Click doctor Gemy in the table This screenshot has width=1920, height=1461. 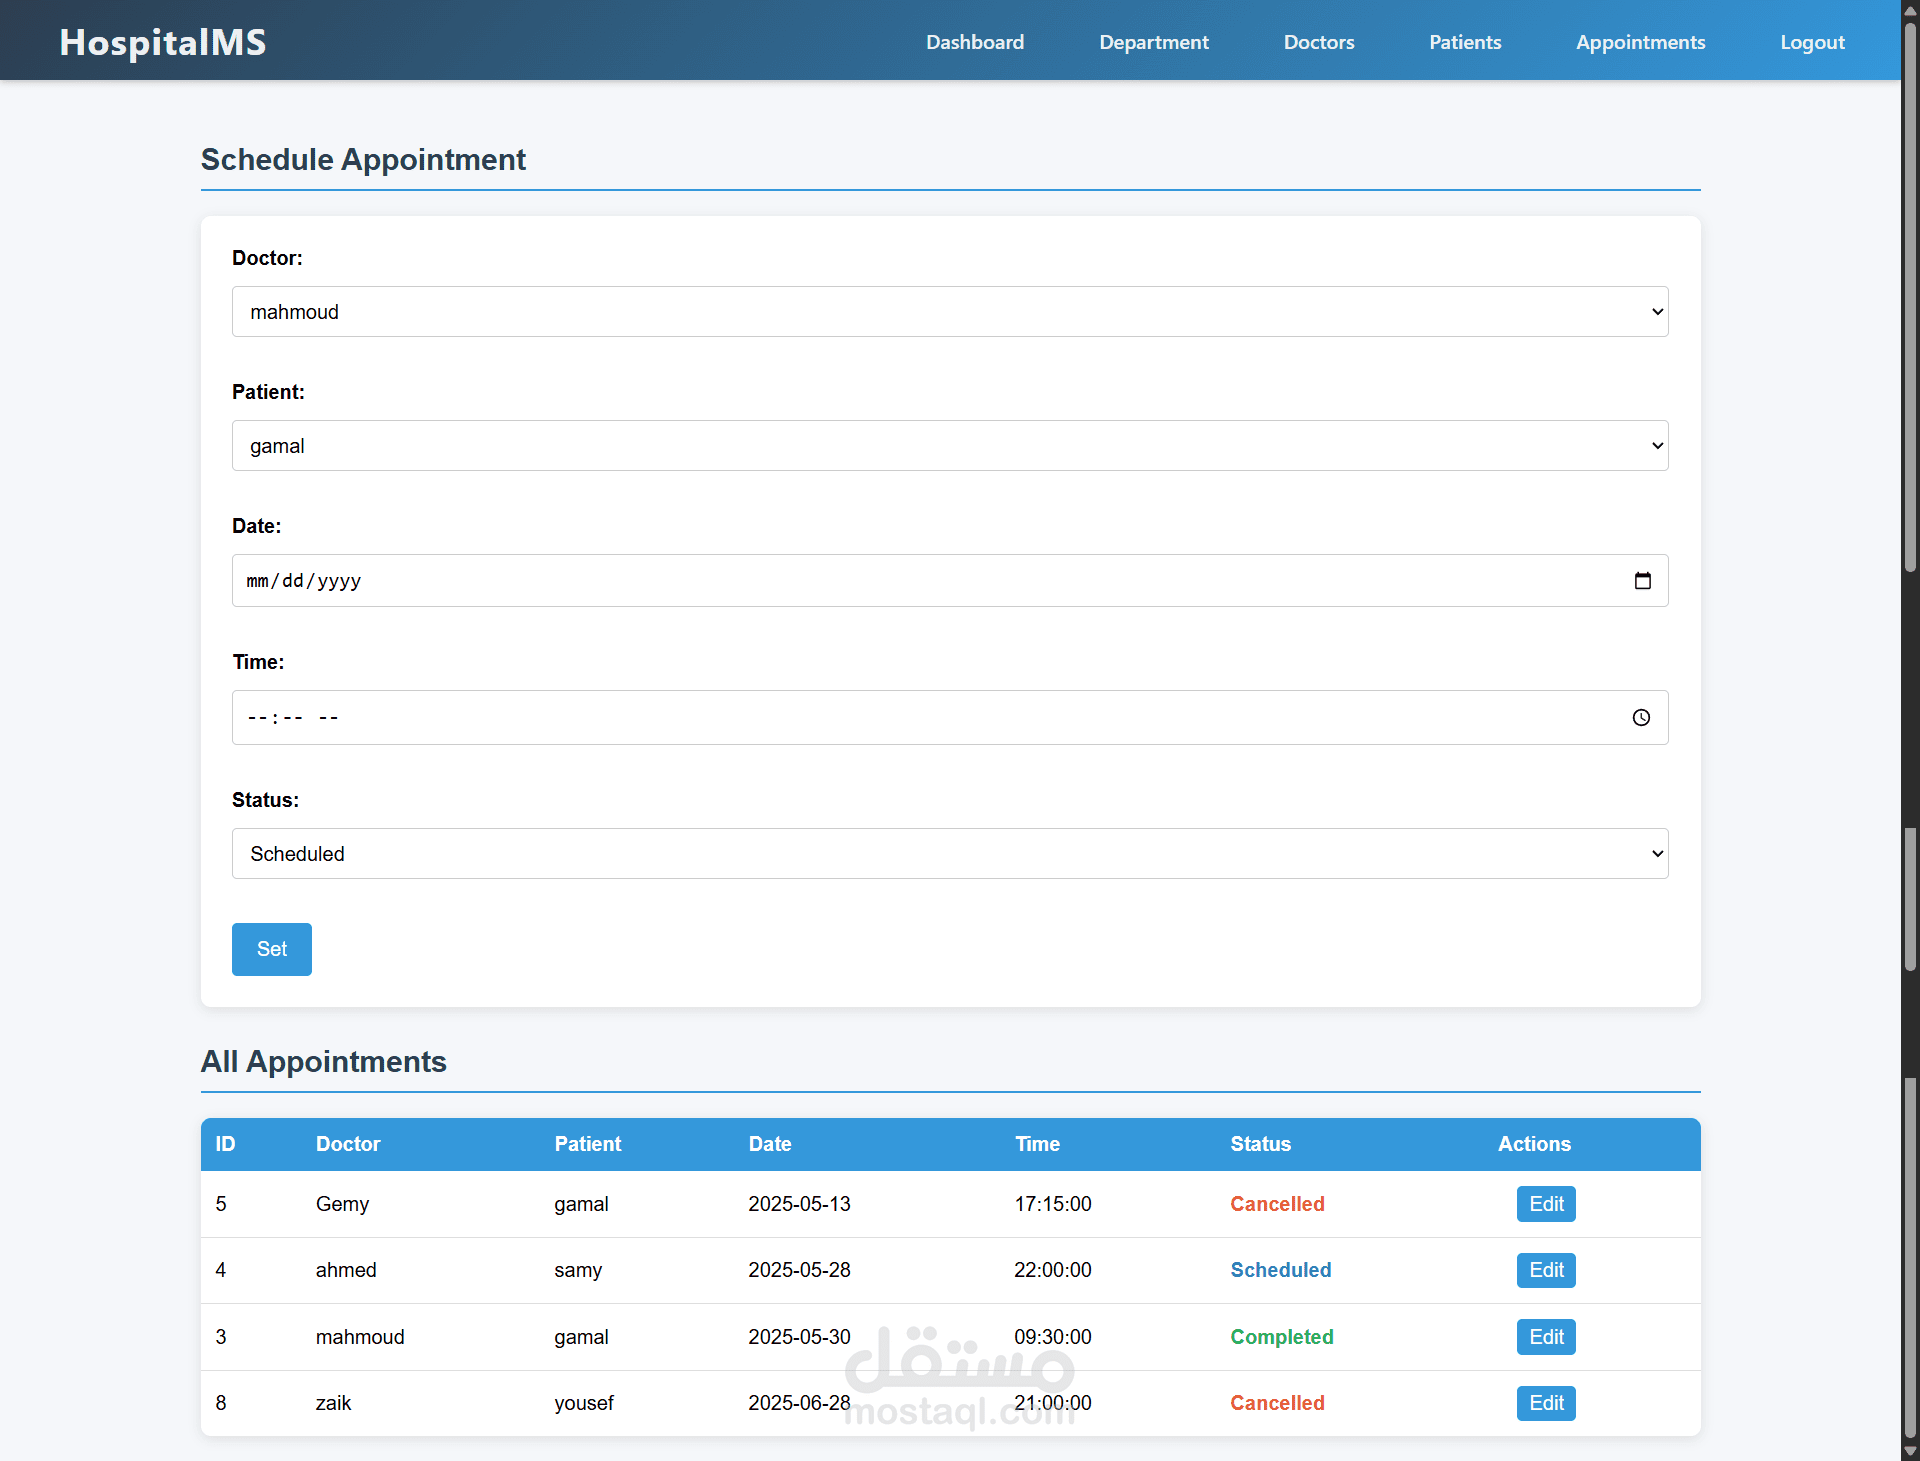(342, 1205)
